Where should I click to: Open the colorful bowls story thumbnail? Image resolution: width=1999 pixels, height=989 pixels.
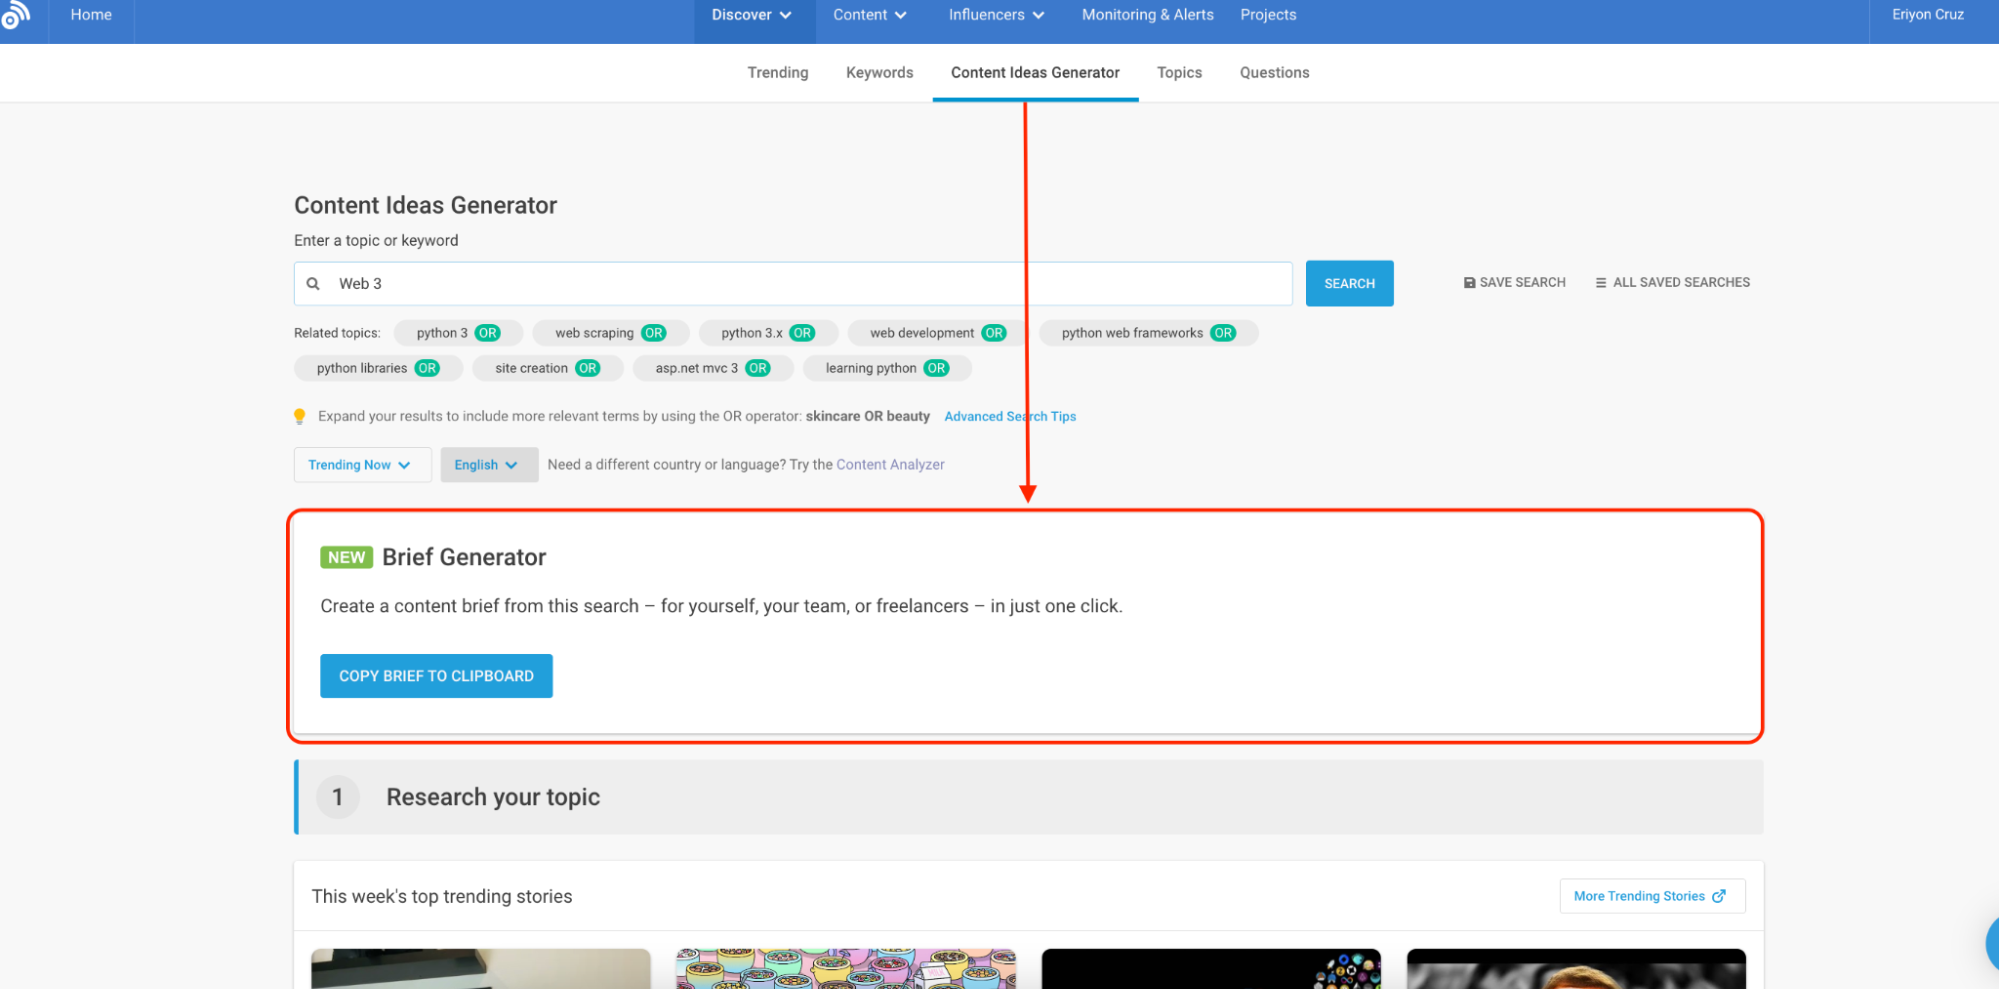coord(846,969)
